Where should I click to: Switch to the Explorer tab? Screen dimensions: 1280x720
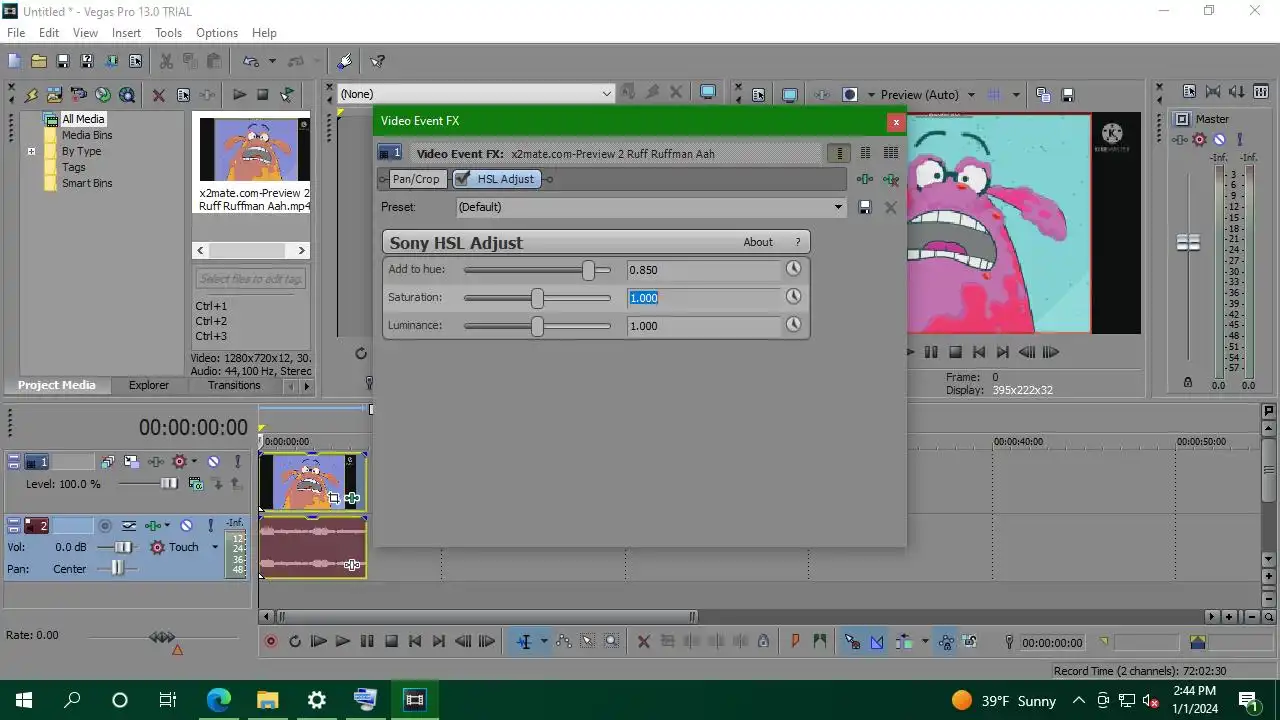[149, 385]
